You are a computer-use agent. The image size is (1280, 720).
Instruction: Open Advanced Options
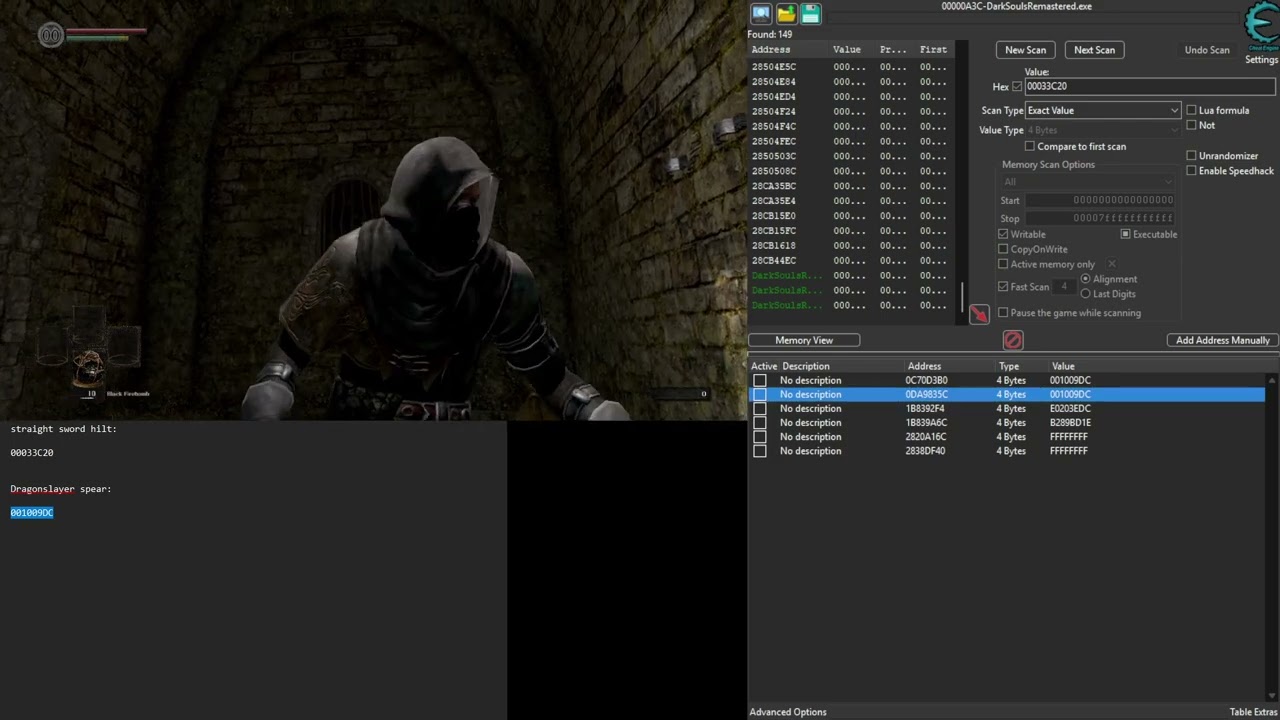point(788,712)
